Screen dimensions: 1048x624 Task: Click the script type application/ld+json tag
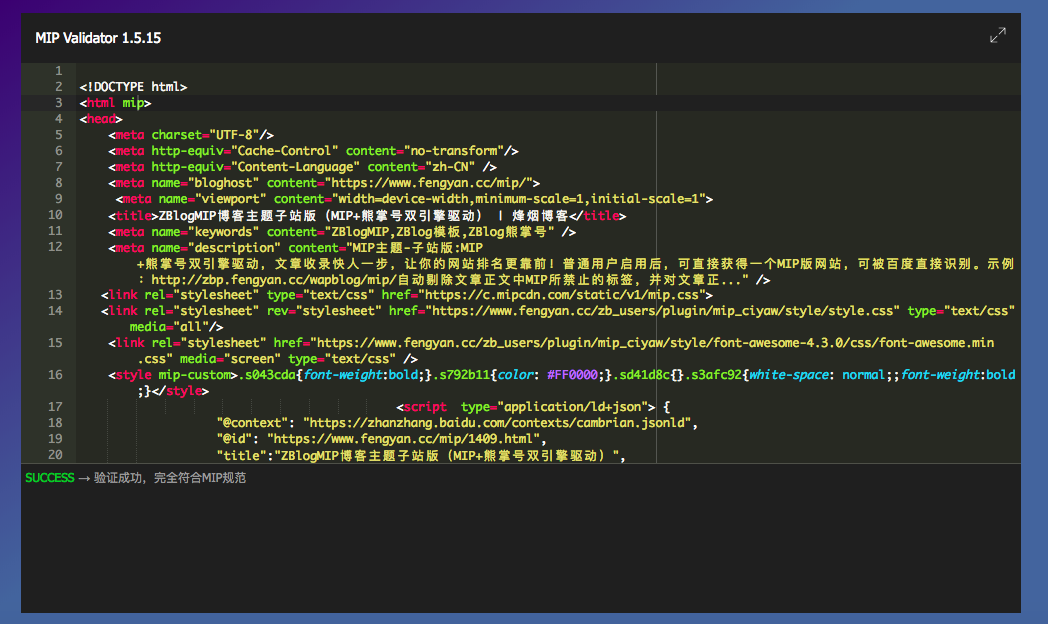point(526,407)
